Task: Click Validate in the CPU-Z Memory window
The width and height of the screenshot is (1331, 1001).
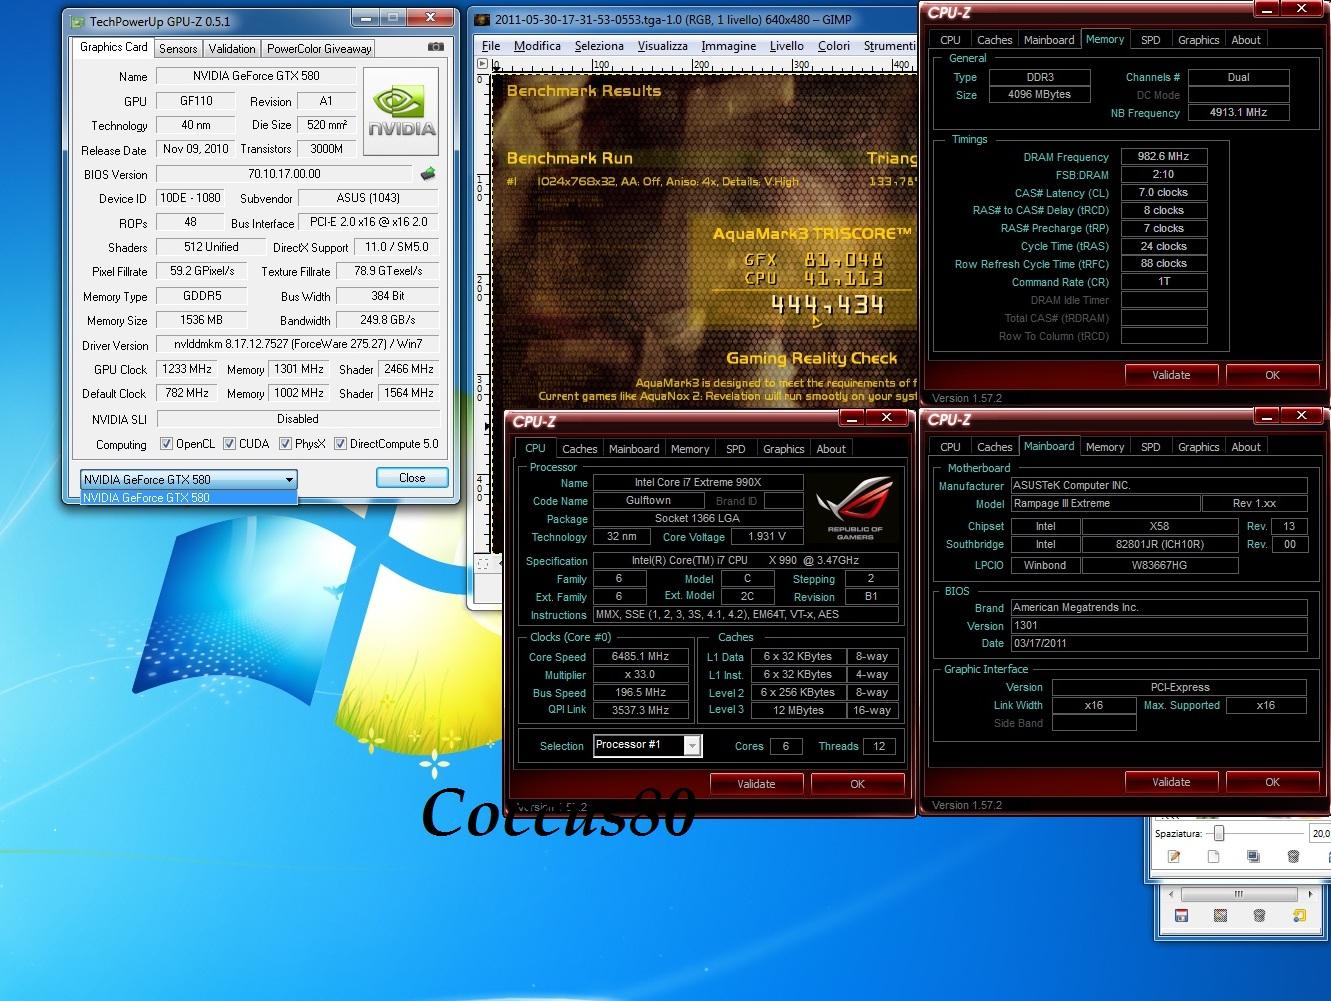Action: coord(1171,375)
